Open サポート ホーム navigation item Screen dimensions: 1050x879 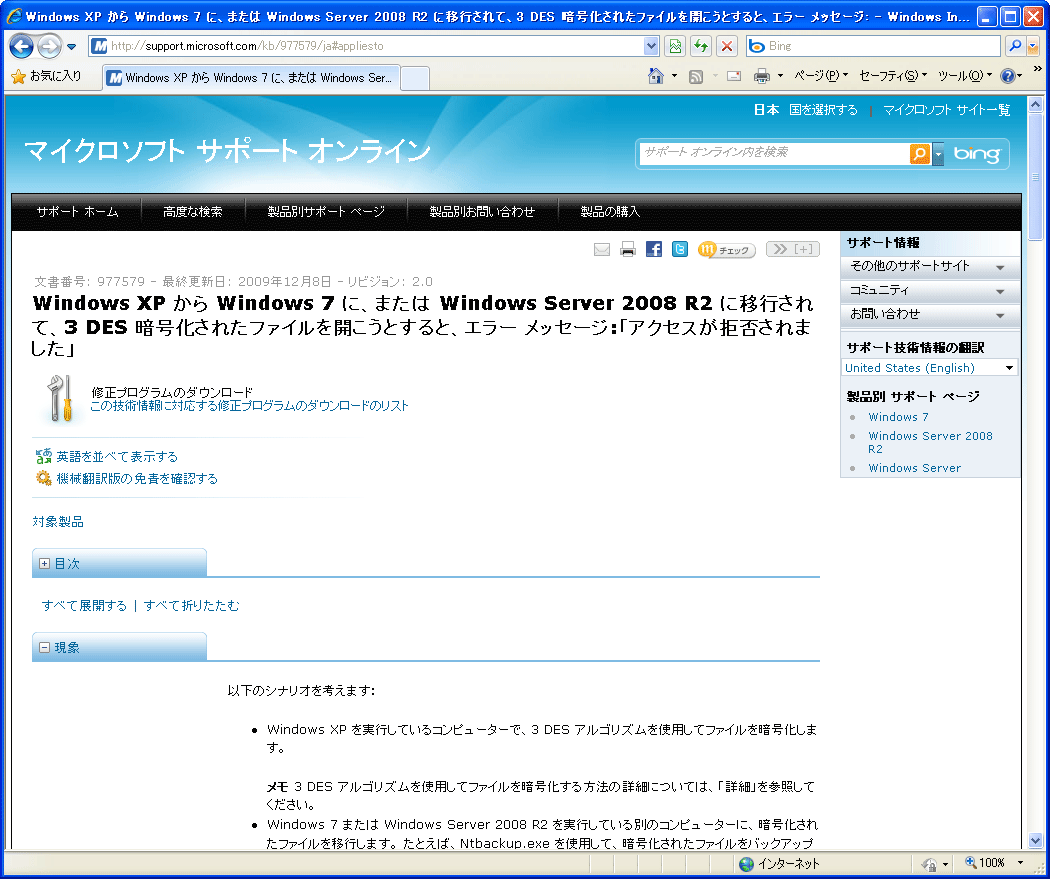tap(77, 212)
